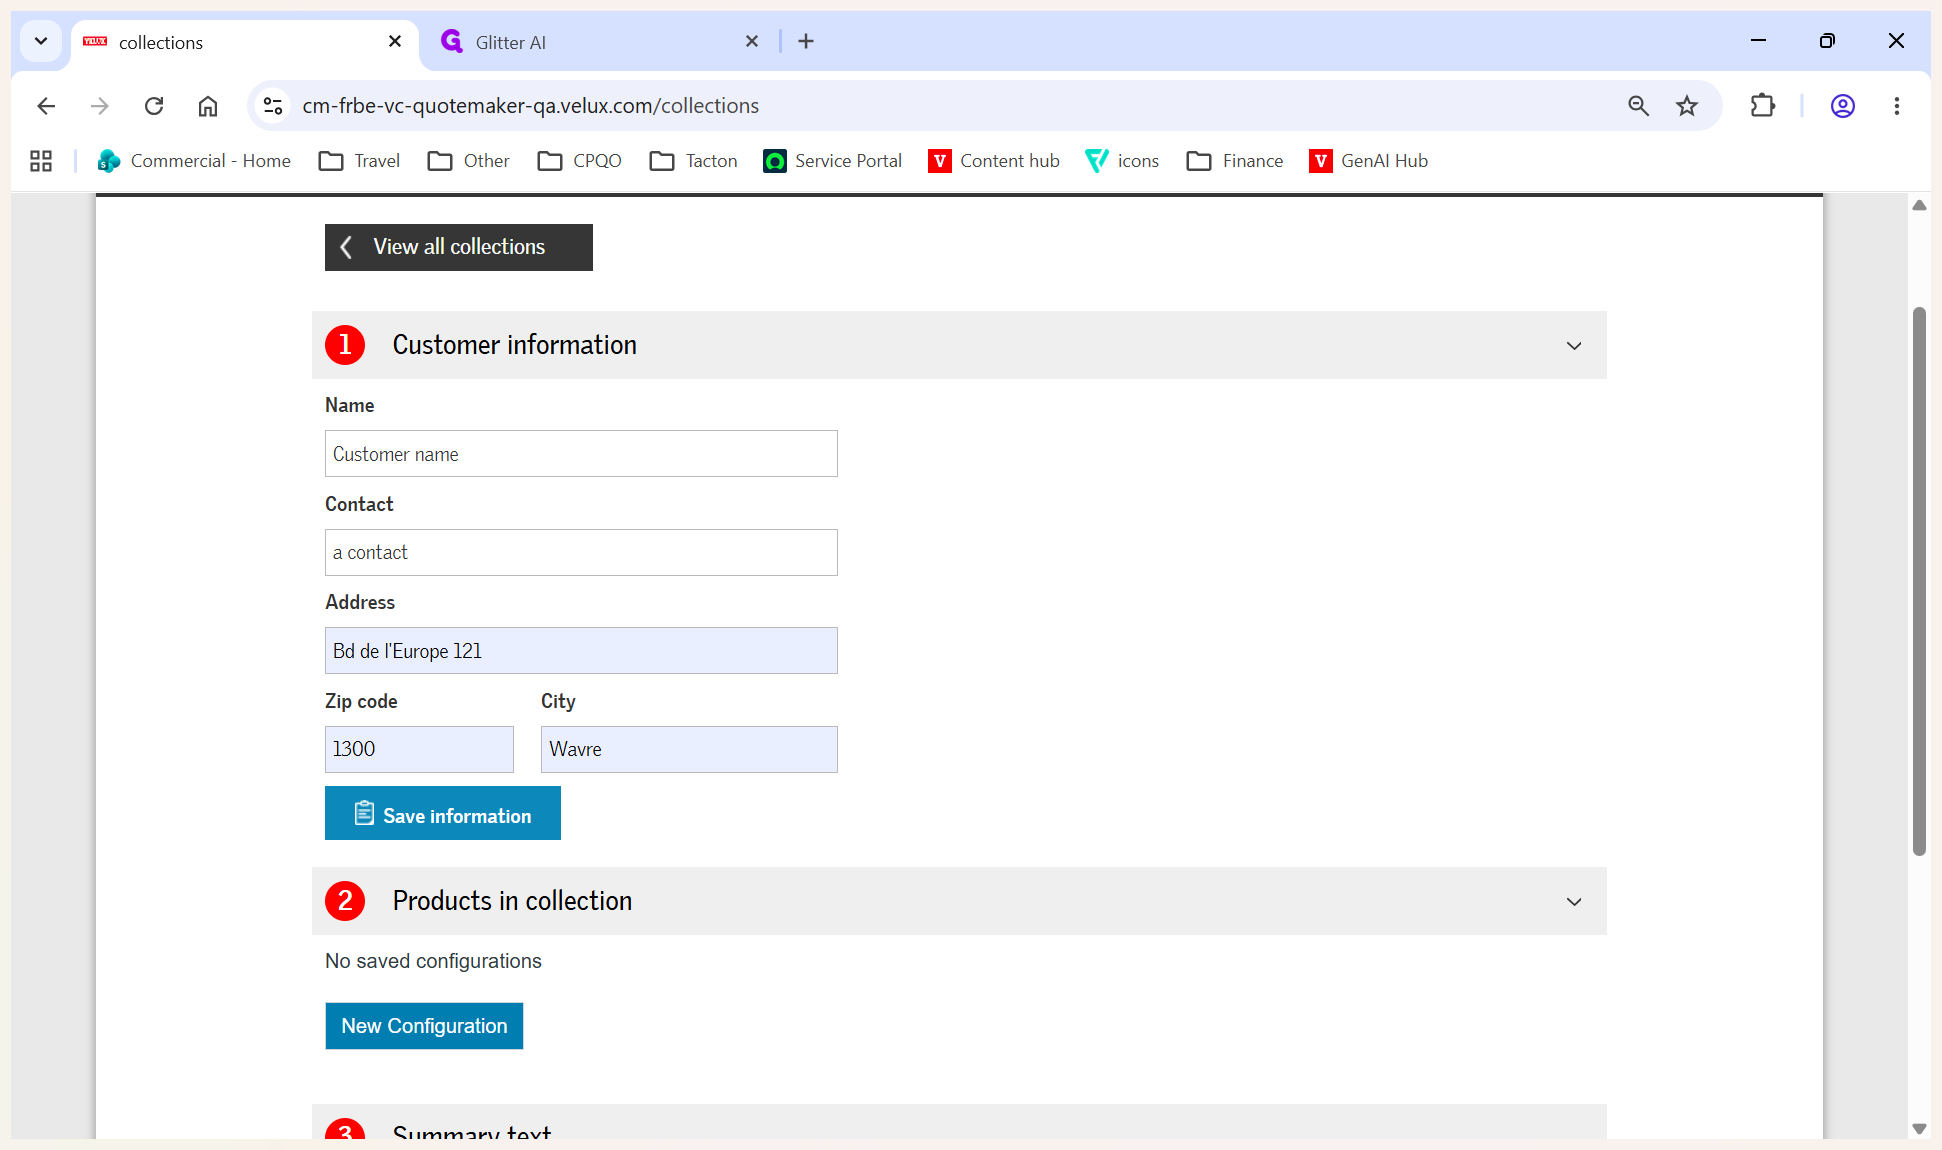Edit the Zip code field
The width and height of the screenshot is (1942, 1150).
click(x=419, y=749)
